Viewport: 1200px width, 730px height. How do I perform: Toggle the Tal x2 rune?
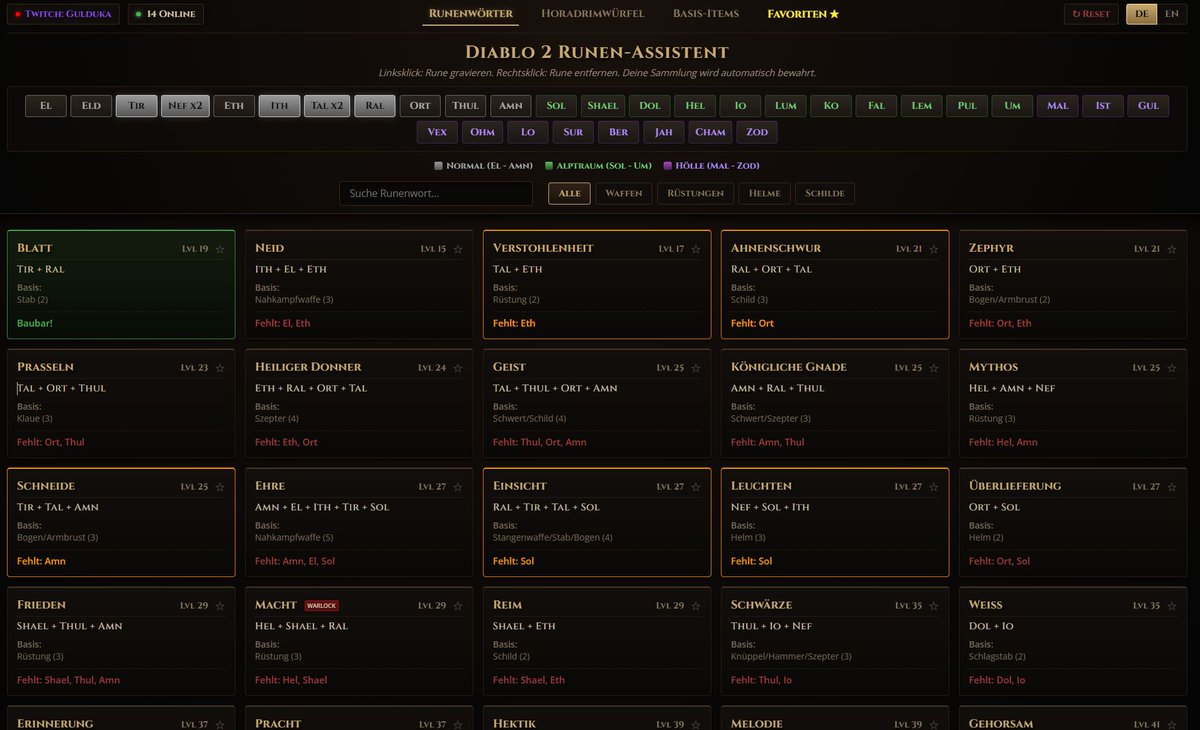click(327, 105)
